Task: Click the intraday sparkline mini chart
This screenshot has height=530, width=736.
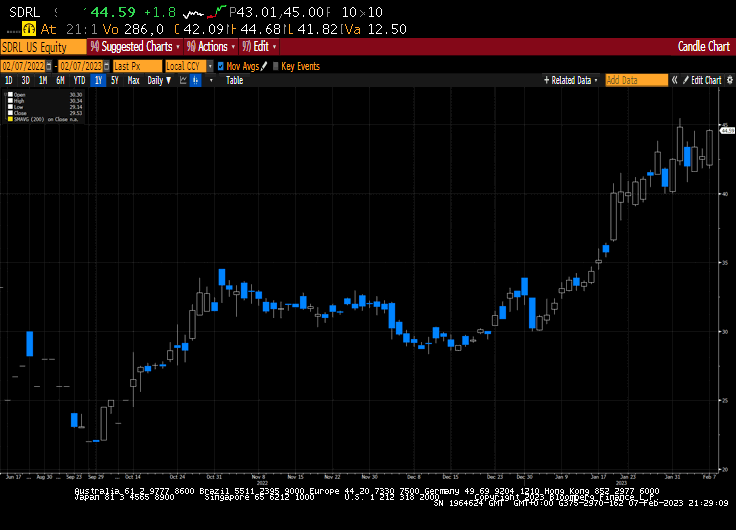Action: (x=205, y=12)
